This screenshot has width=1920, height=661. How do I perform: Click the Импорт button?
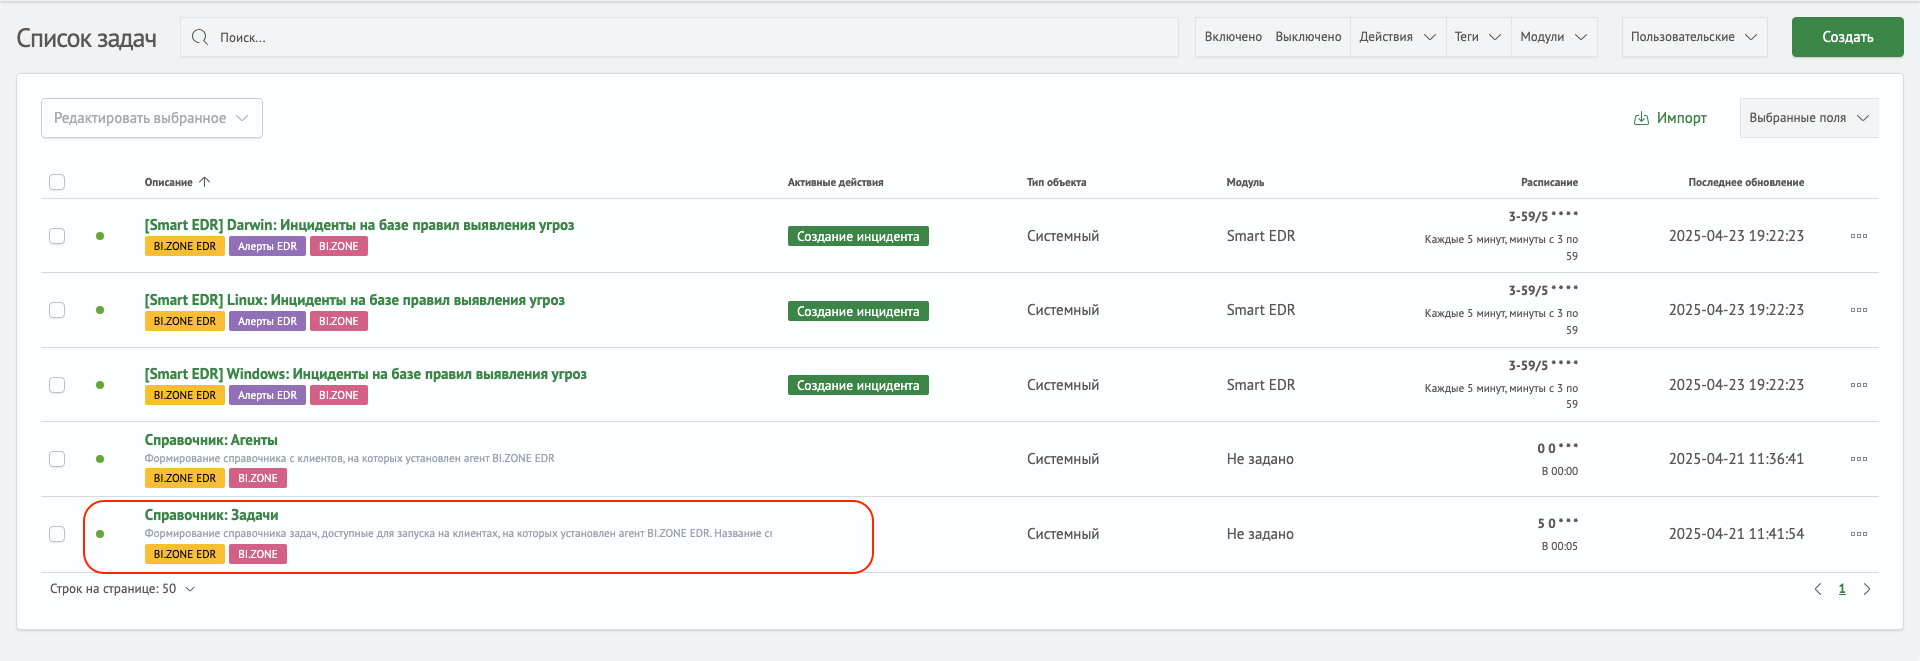1670,118
